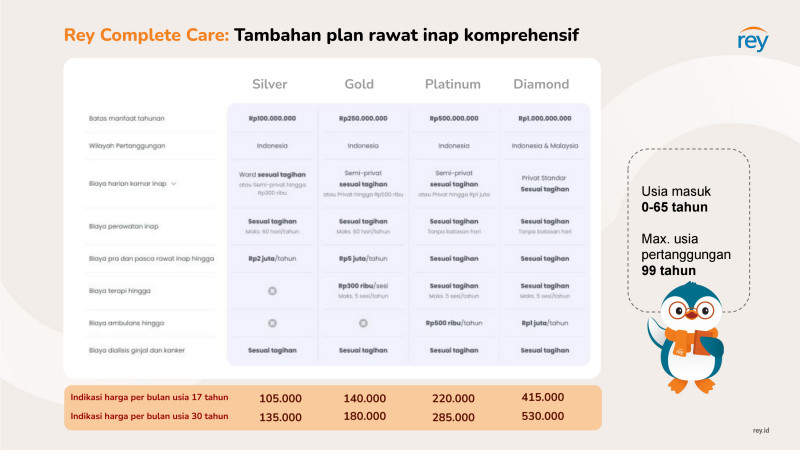Click Indonesia & Malaysia coverage cell
This screenshot has width=800, height=450.
point(545,146)
